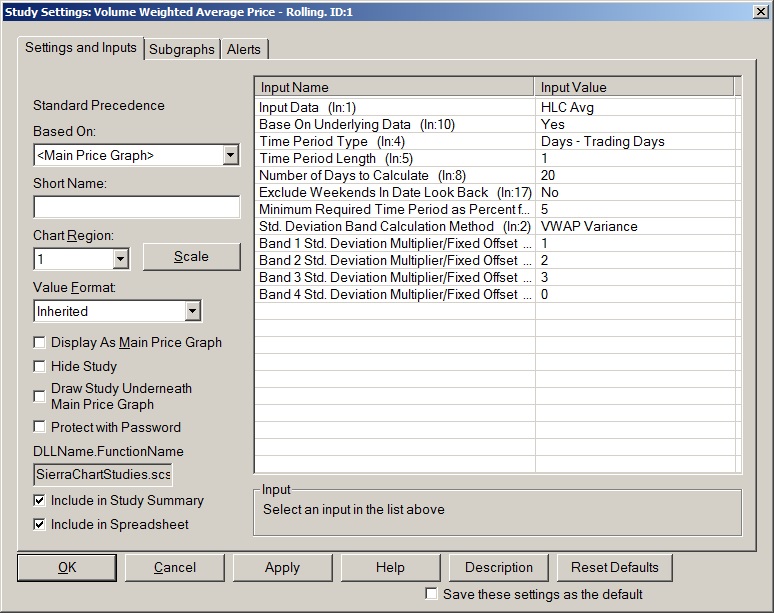774x613 pixels.
Task: Open the Chart Region dropdown
Action: point(121,259)
